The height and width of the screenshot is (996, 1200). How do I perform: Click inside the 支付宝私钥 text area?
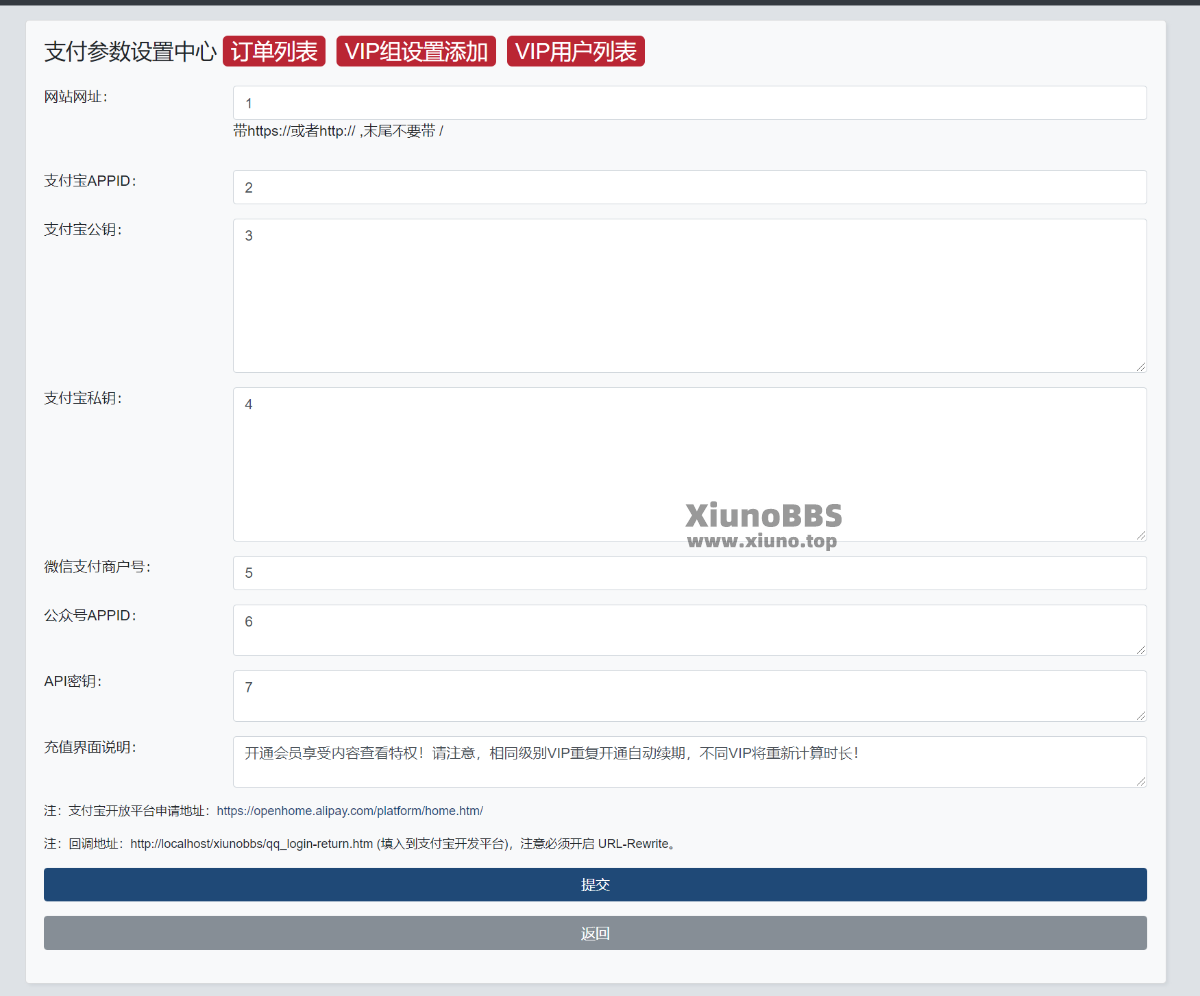689,464
